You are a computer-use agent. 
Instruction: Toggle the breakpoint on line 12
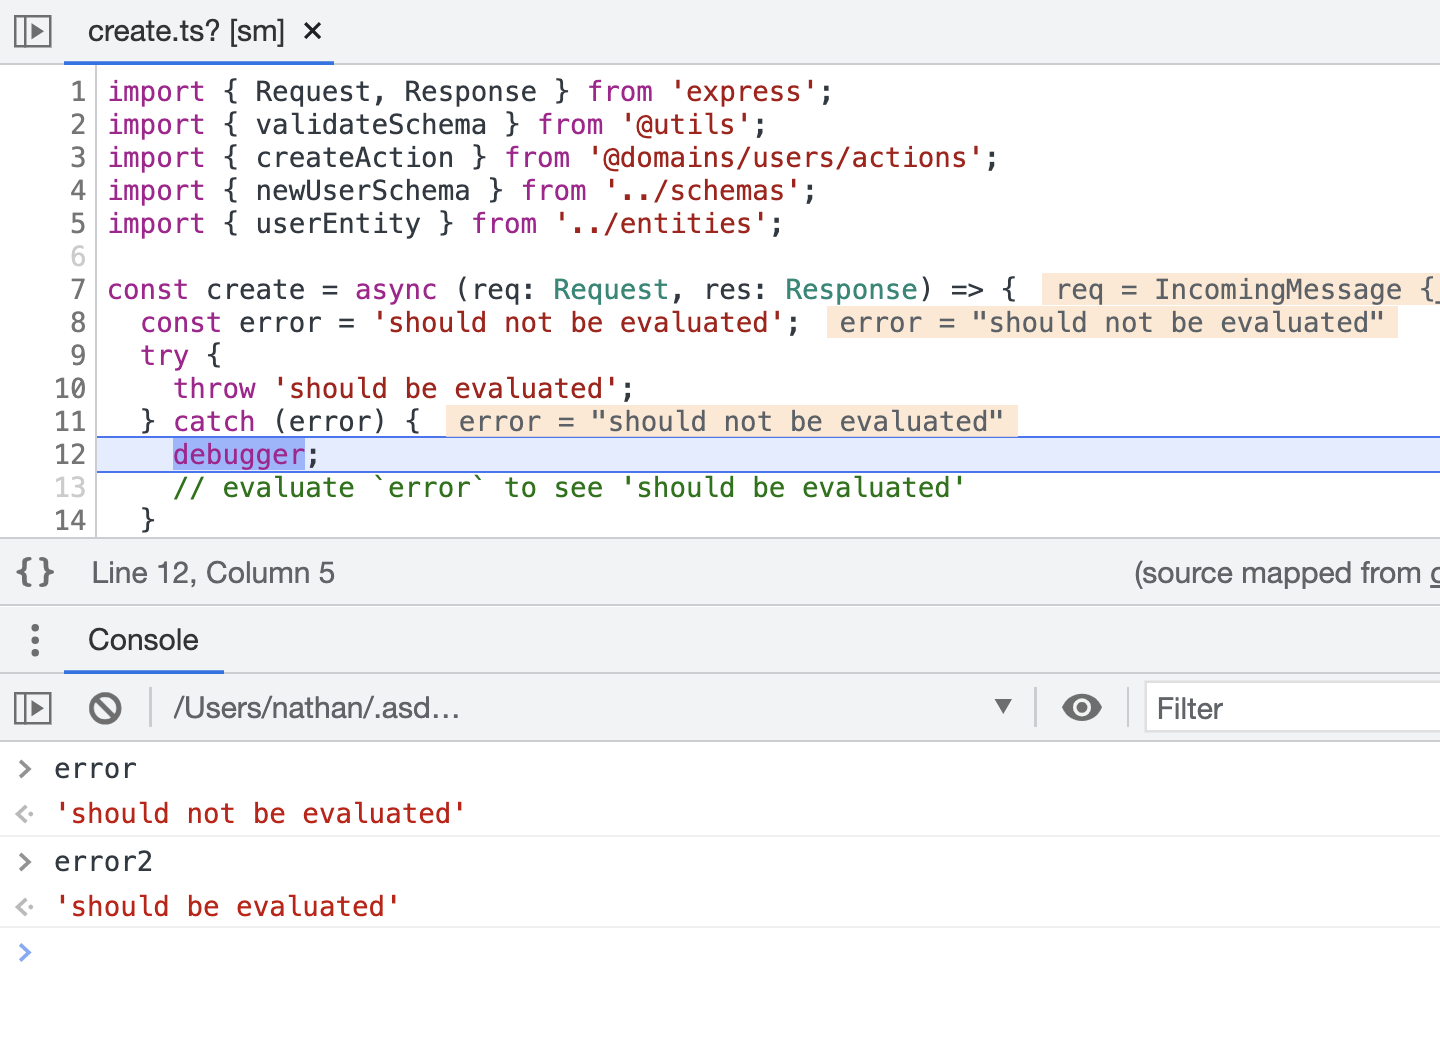[71, 454]
